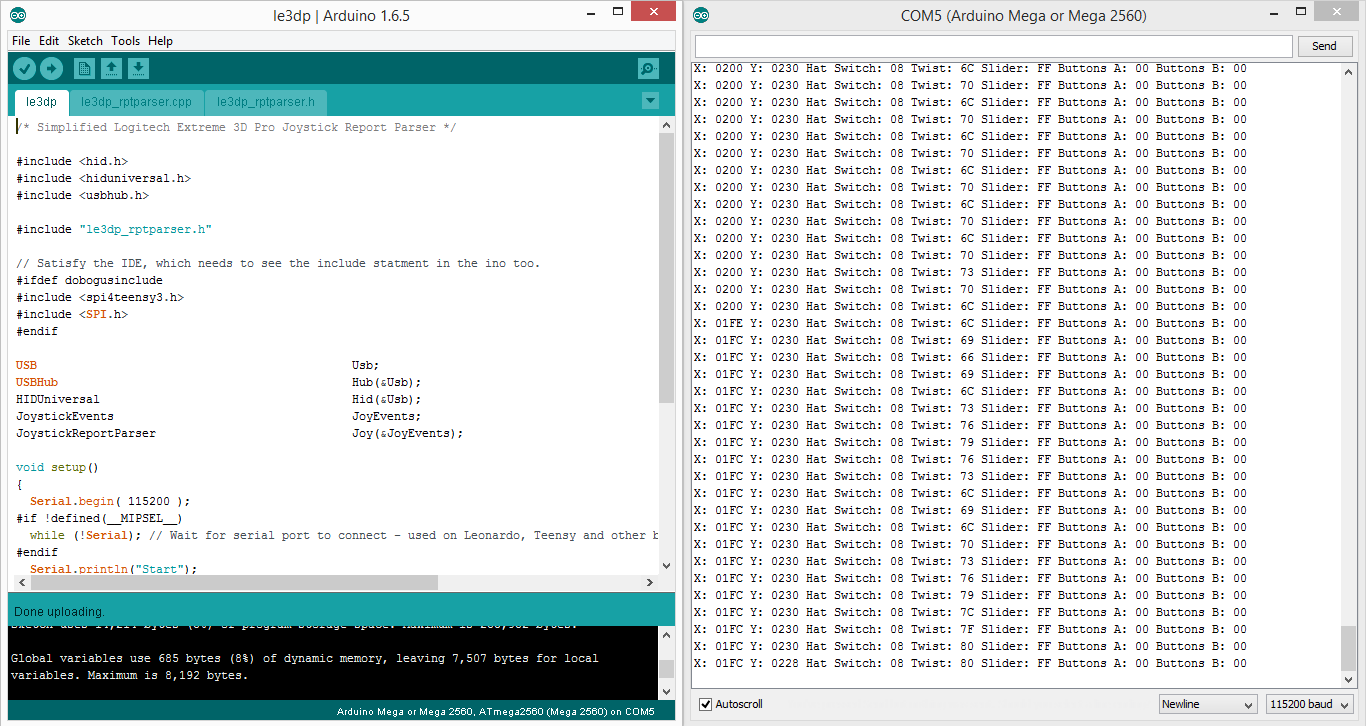The image size is (1366, 726).
Task: Click the serial row with "Twist: 7C"
Action: pyautogui.click(x=970, y=612)
